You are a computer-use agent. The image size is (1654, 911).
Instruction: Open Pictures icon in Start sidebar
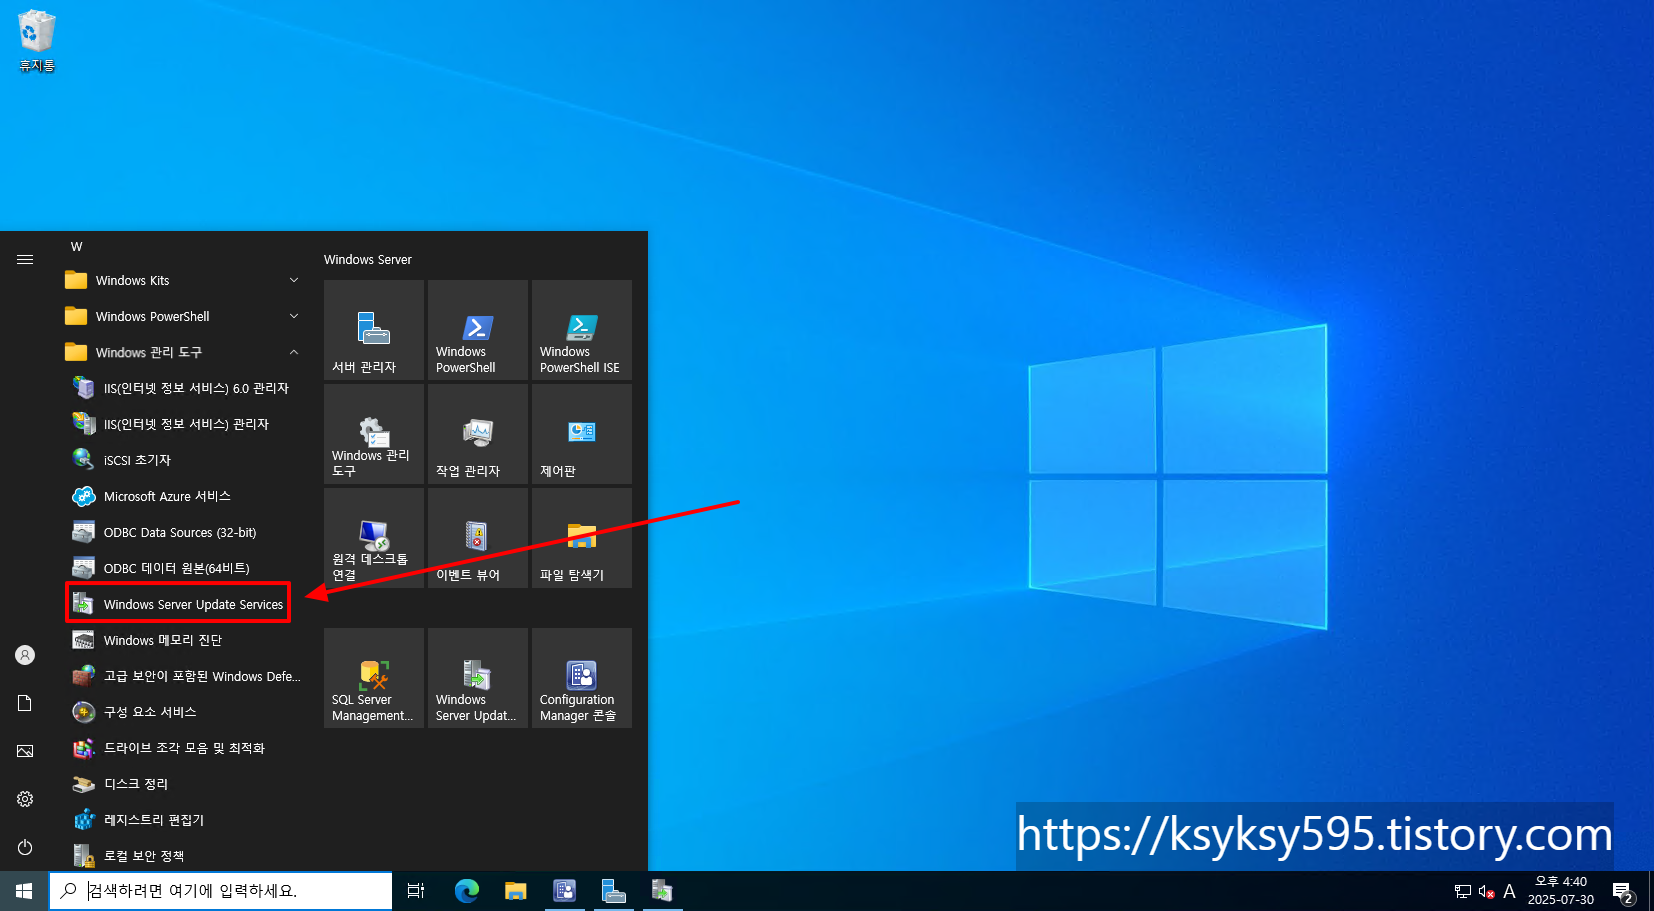25,751
